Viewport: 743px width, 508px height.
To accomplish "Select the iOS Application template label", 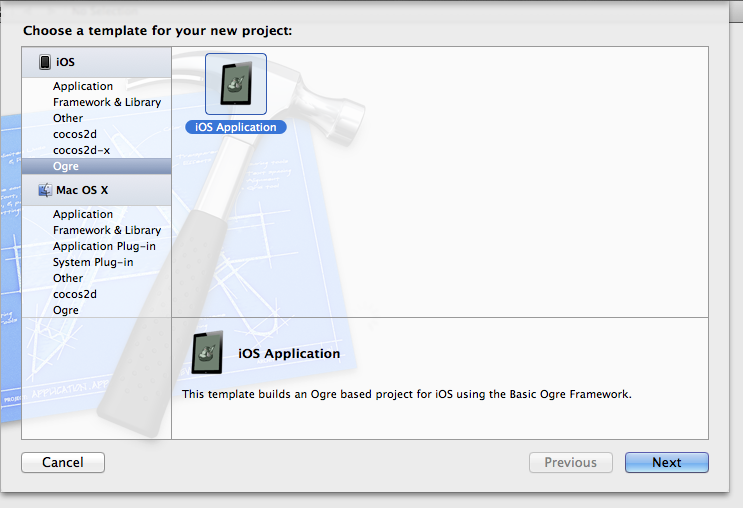I will 236,127.
